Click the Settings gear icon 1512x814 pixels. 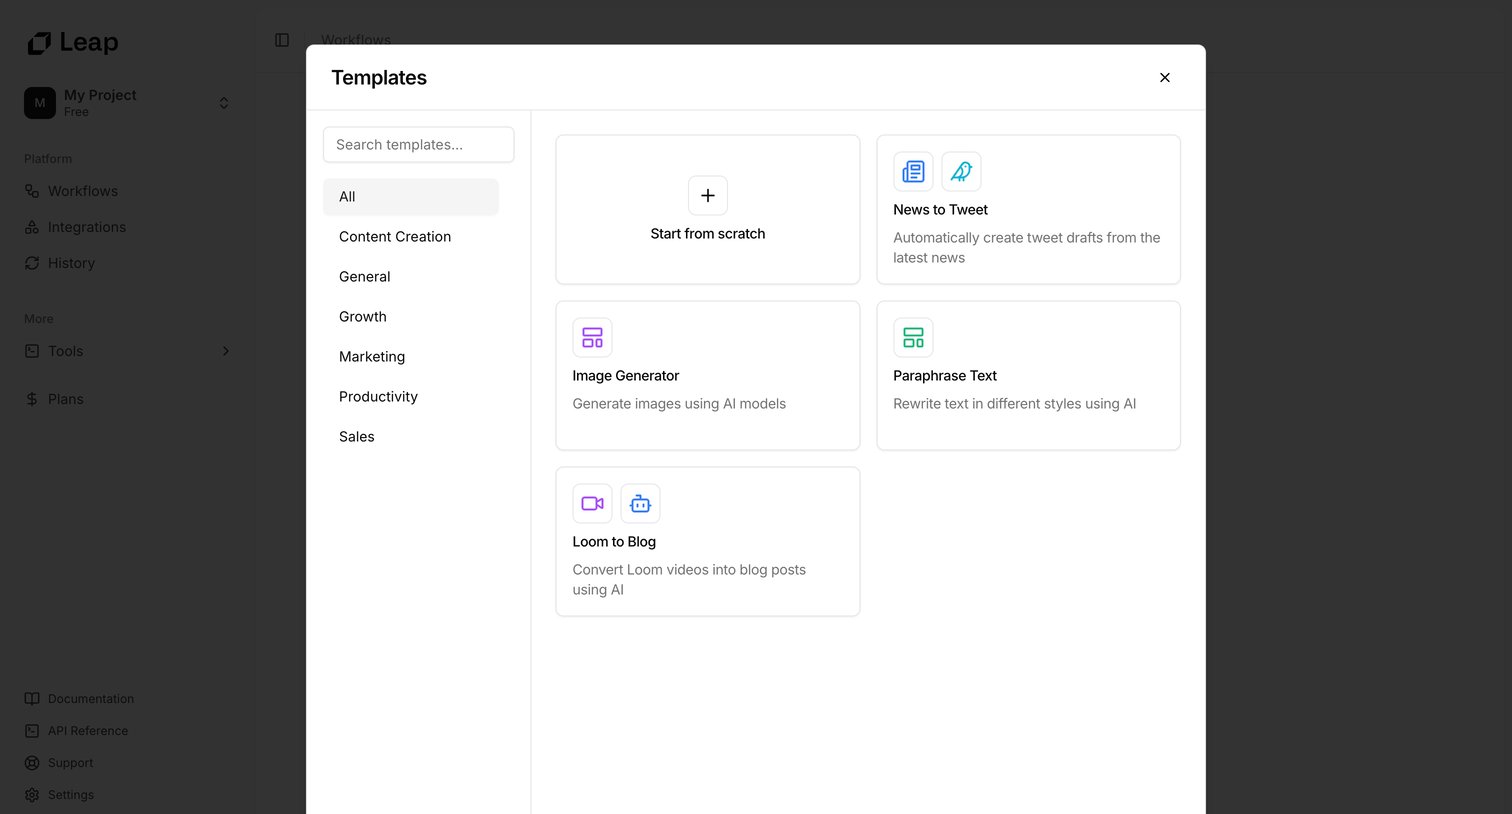tap(32, 795)
